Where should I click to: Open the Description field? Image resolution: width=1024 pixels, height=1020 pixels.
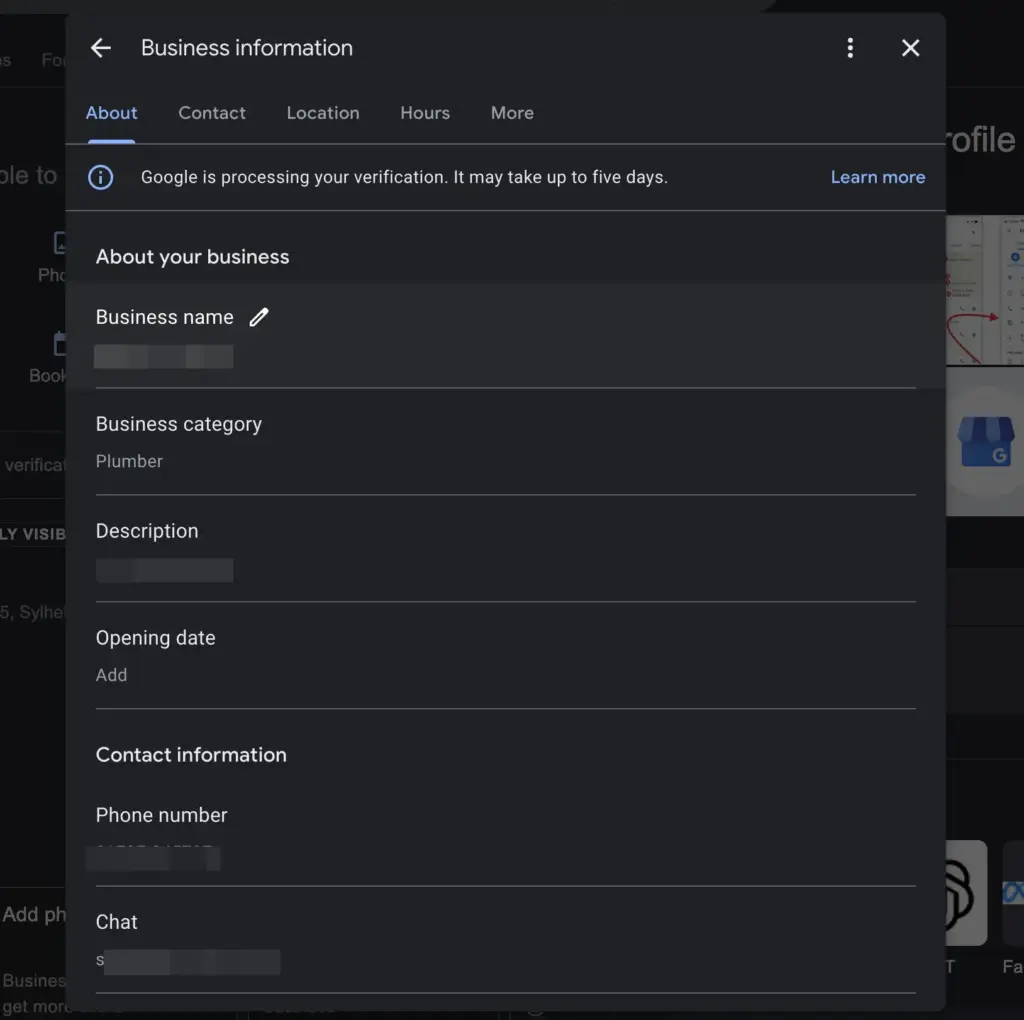(x=505, y=549)
